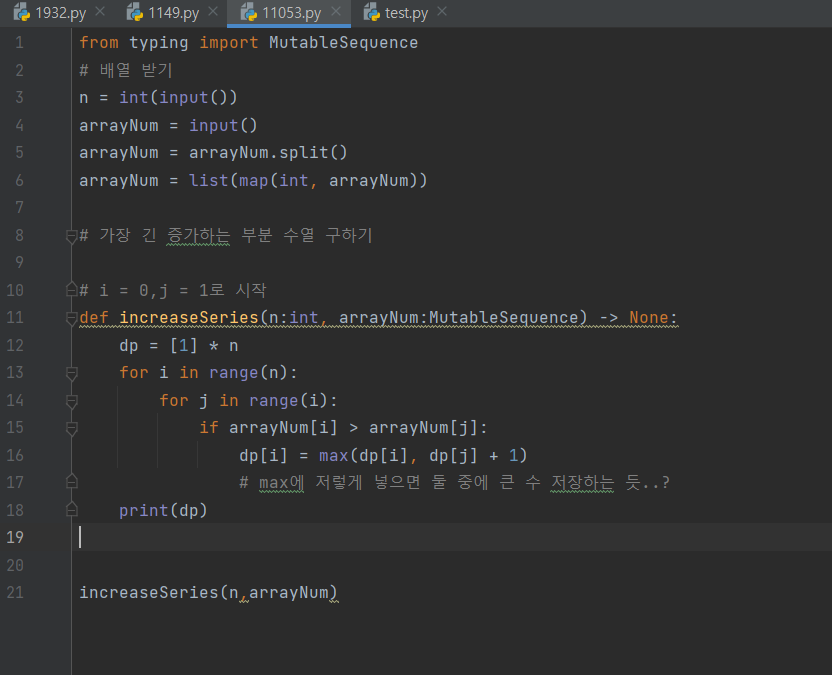The width and height of the screenshot is (832, 675).
Task: Click the fold end marker at line 18
Action: coord(72,509)
